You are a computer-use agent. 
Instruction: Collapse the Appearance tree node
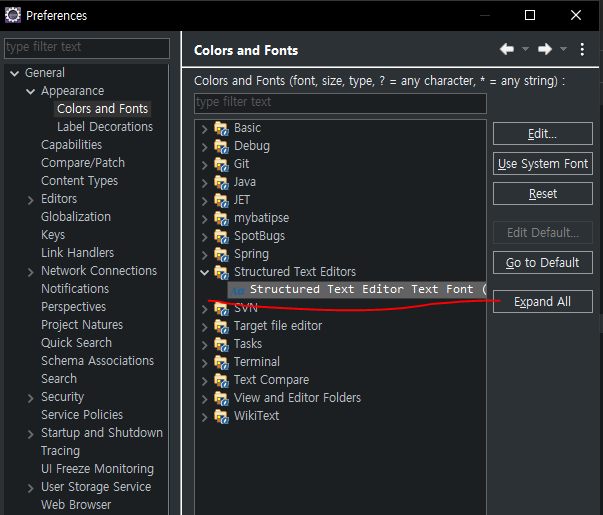point(30,92)
